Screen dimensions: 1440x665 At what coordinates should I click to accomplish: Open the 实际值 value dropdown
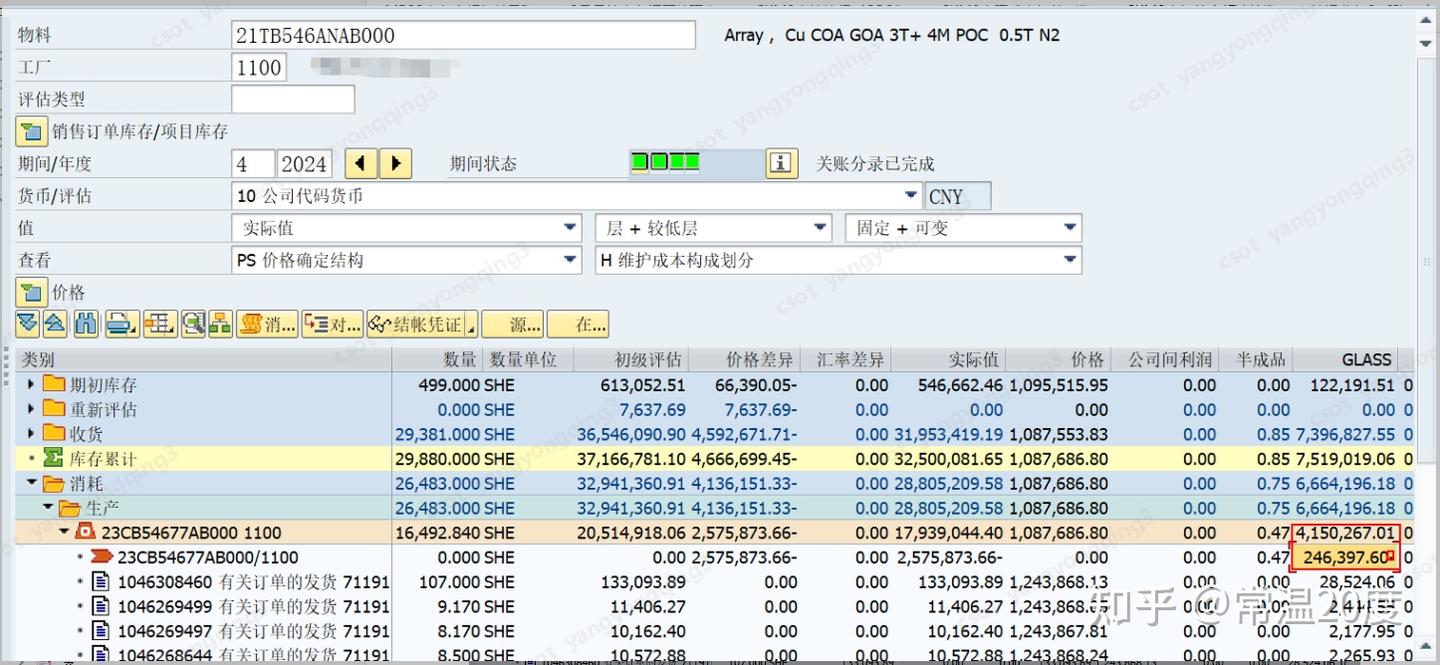tap(570, 227)
